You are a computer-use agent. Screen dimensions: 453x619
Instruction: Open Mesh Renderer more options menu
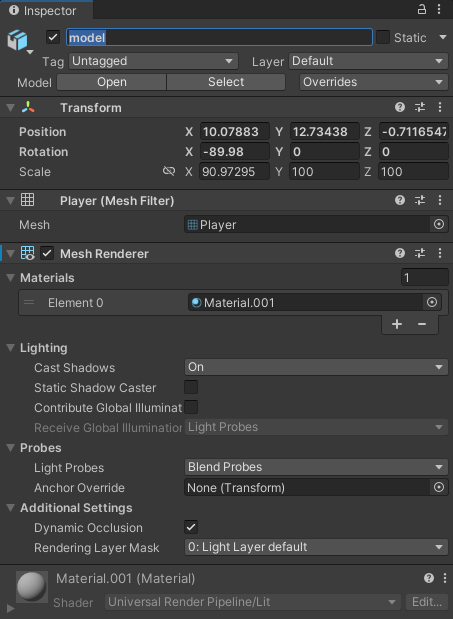coord(440,253)
